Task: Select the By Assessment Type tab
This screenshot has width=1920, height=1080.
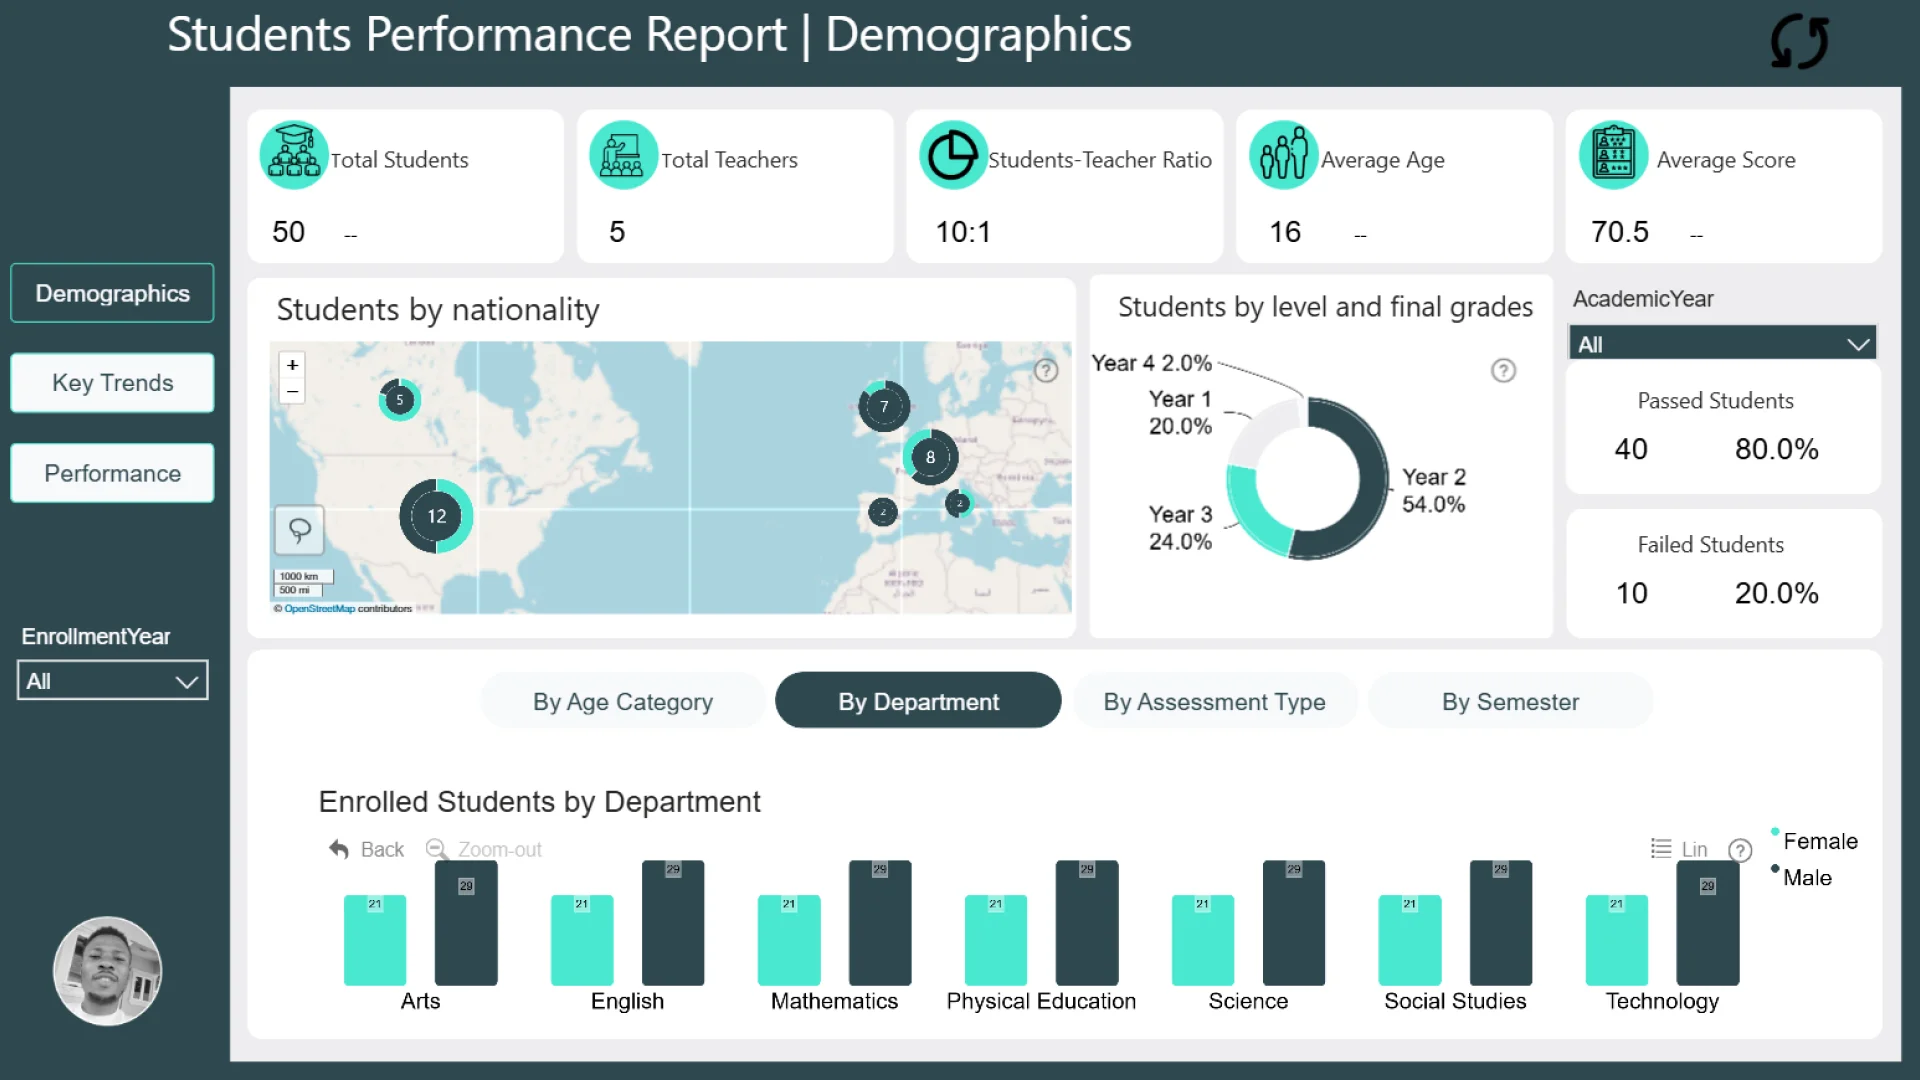Action: (x=1214, y=702)
